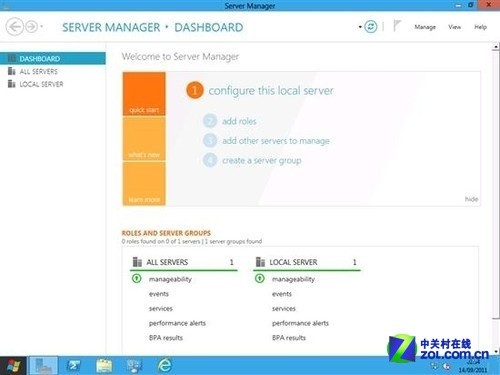
Task: Open the Help menu
Action: click(x=480, y=27)
